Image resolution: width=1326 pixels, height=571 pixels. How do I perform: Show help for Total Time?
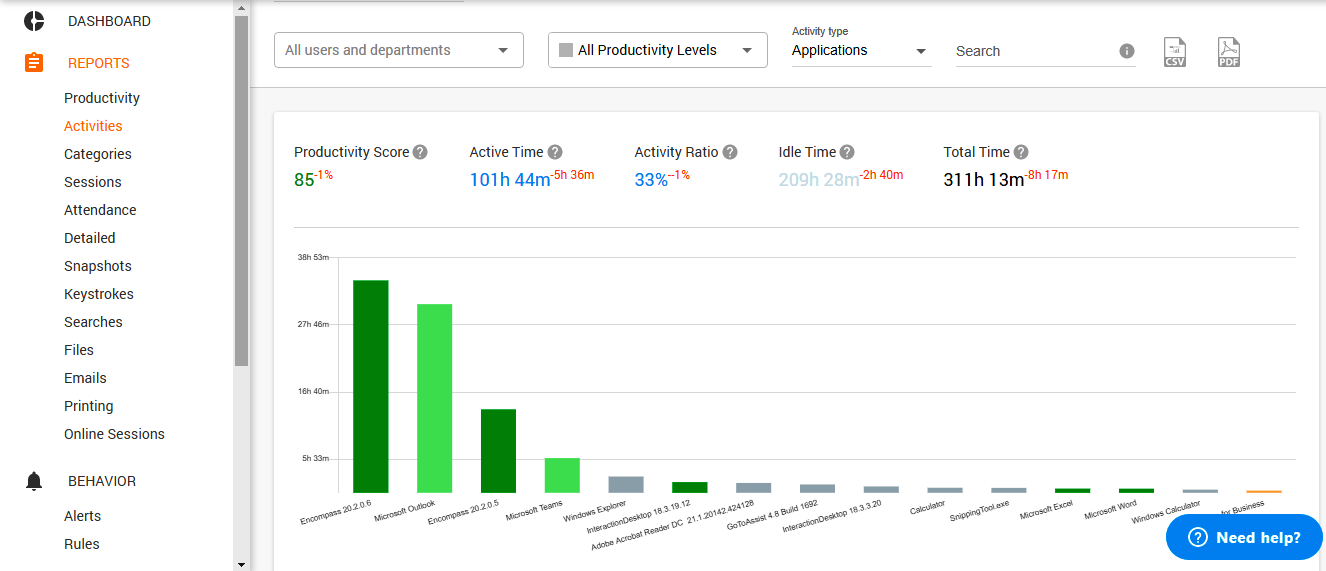(1021, 152)
